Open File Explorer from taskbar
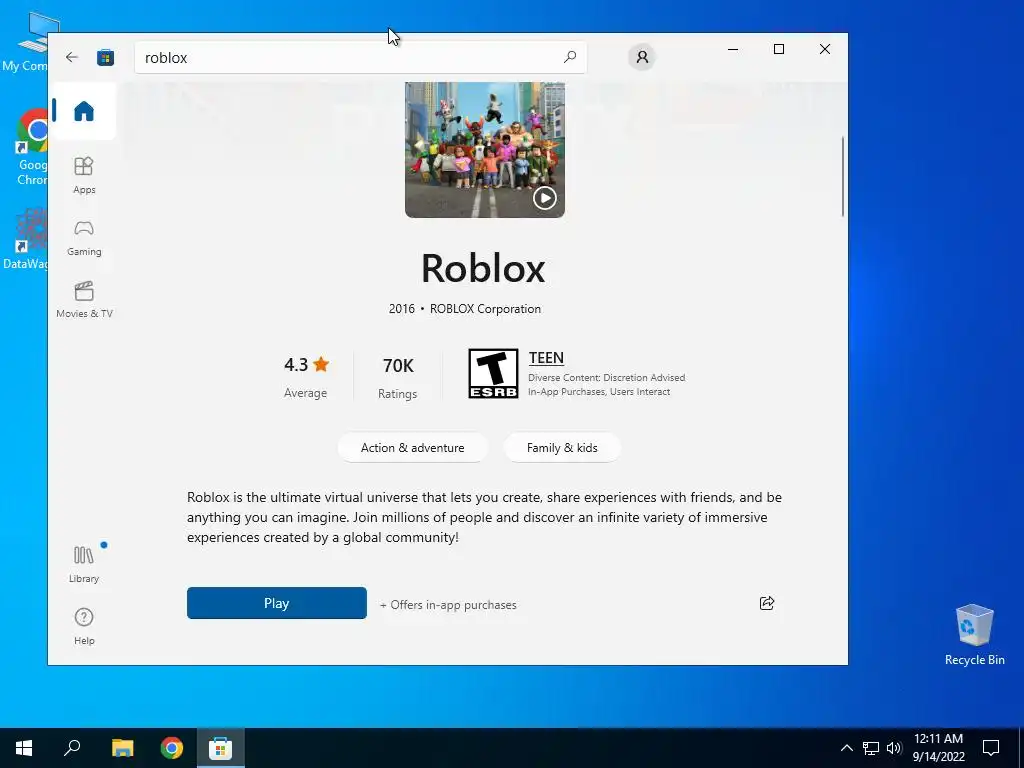This screenshot has width=1024, height=768. pyautogui.click(x=122, y=748)
